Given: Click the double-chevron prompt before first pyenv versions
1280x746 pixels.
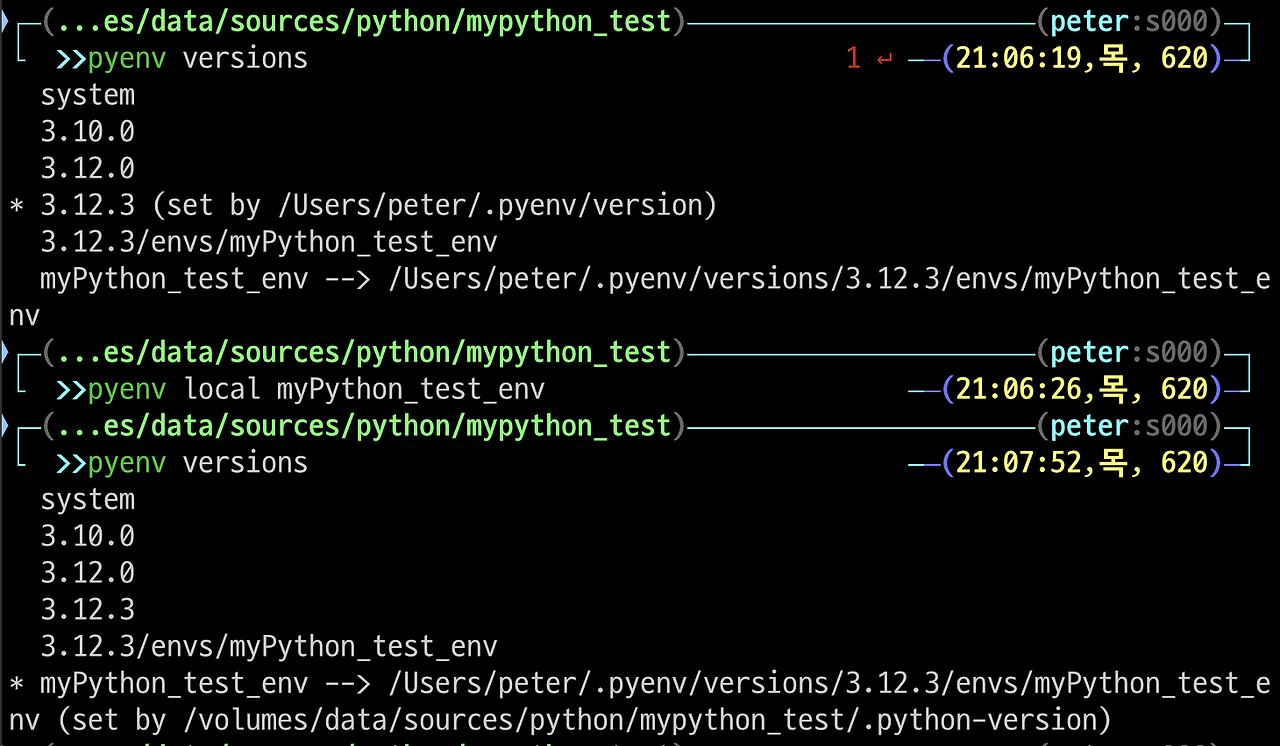Looking at the screenshot, I should click(x=71, y=59).
